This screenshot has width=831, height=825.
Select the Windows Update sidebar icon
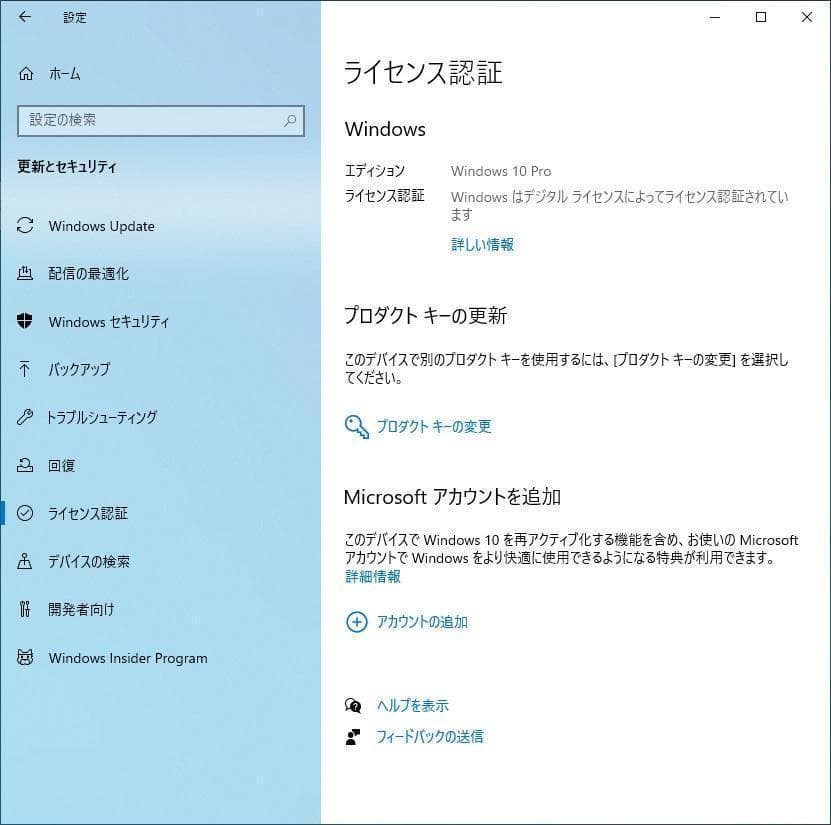point(24,226)
